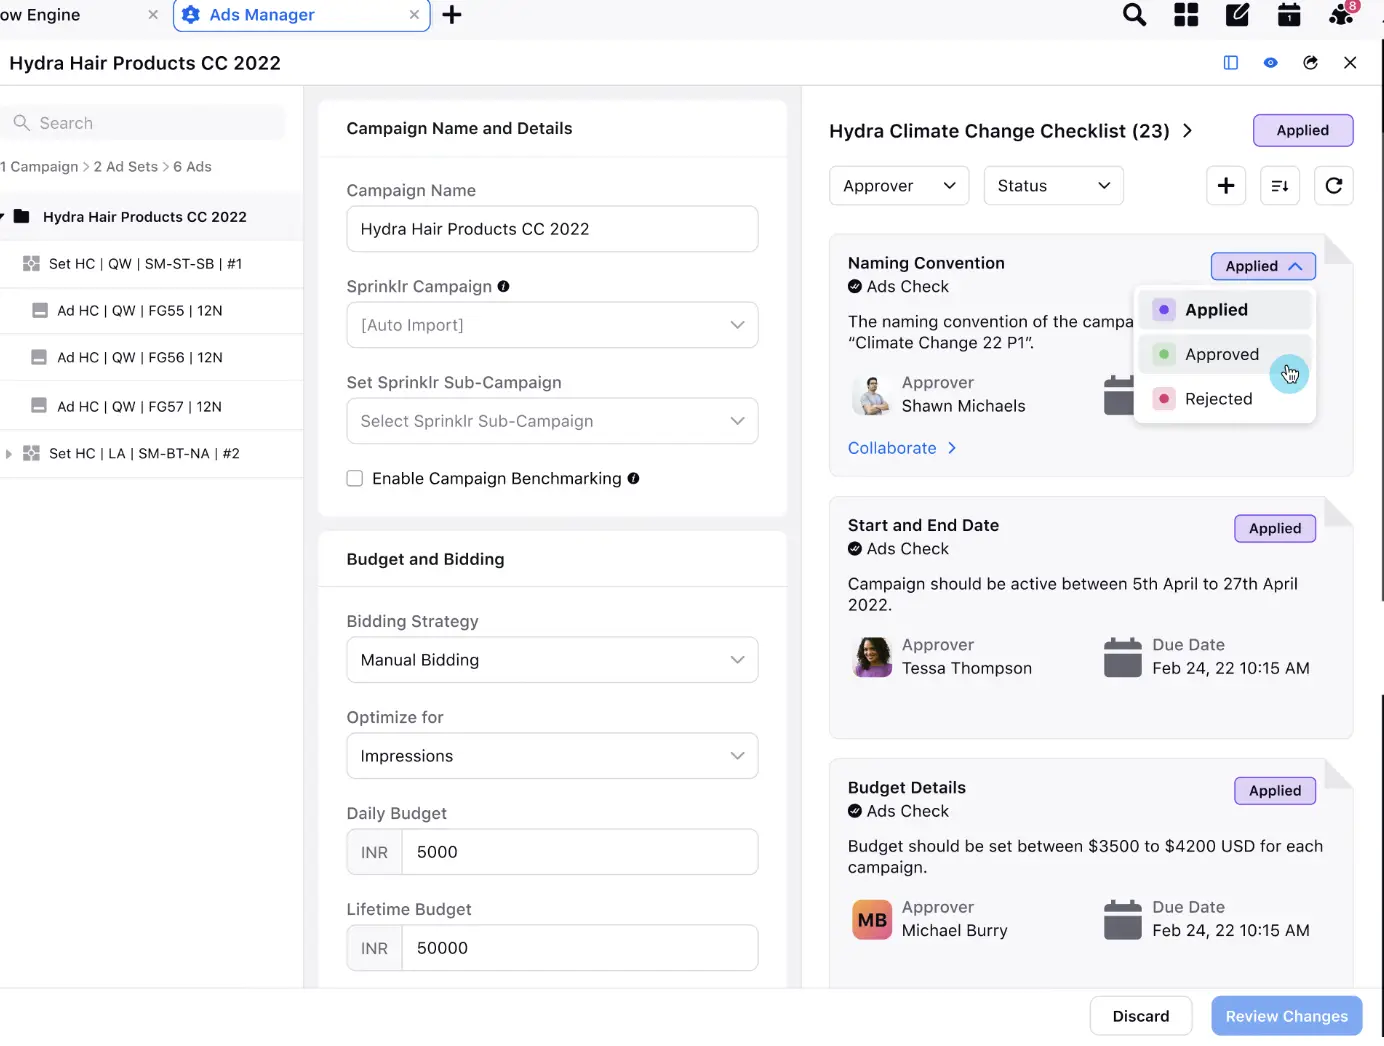Click the 2 Ad Sets breadcrumb
The width and height of the screenshot is (1384, 1046).
point(126,167)
